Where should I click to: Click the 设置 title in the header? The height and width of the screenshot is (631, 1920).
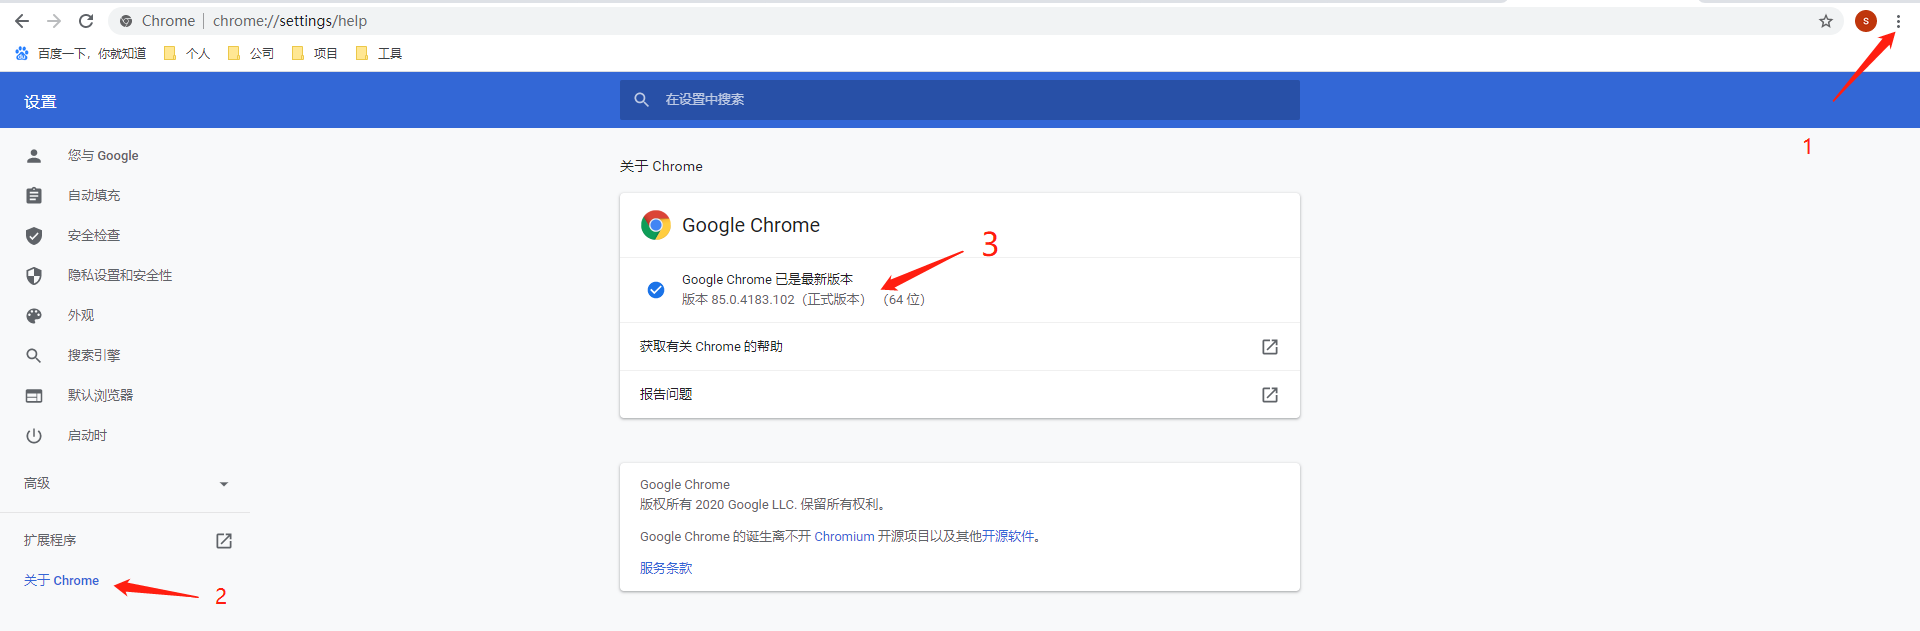coord(40,101)
